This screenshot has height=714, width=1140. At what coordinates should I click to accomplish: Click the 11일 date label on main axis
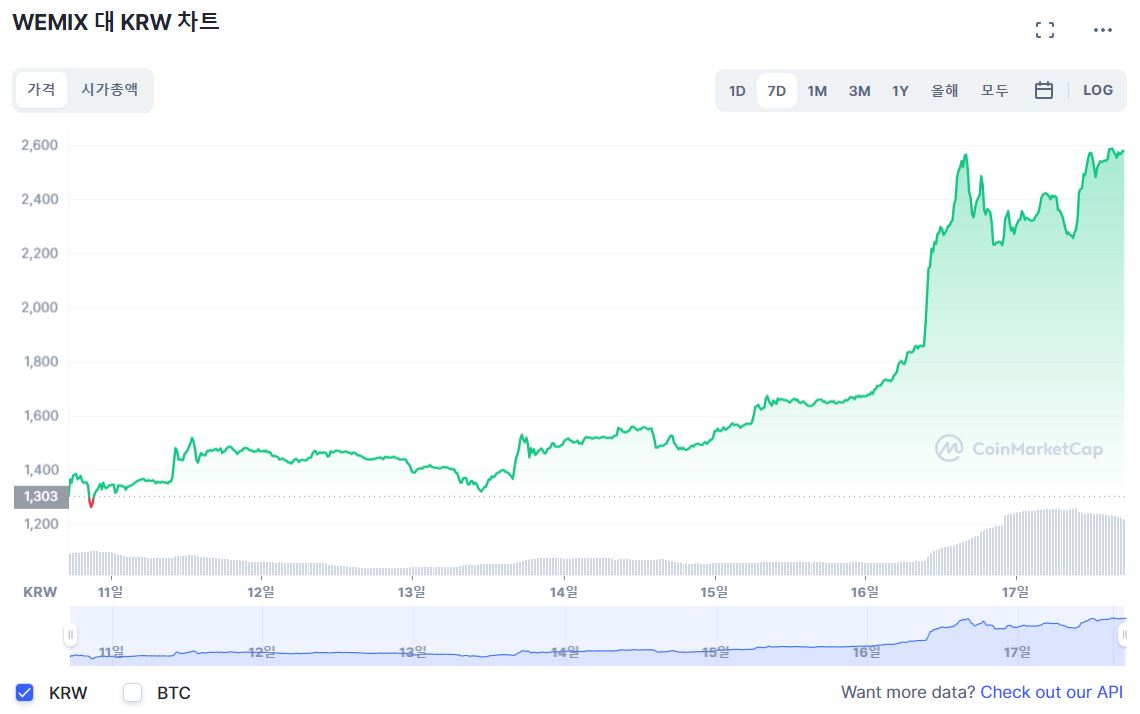pyautogui.click(x=111, y=593)
